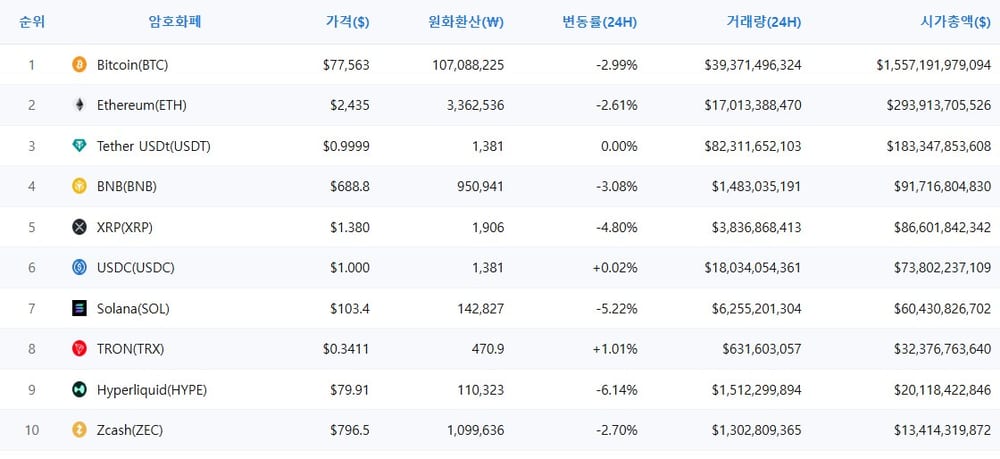This screenshot has width=1000, height=459.
Task: Select Bitcoin price $77,563
Action: (x=346, y=64)
